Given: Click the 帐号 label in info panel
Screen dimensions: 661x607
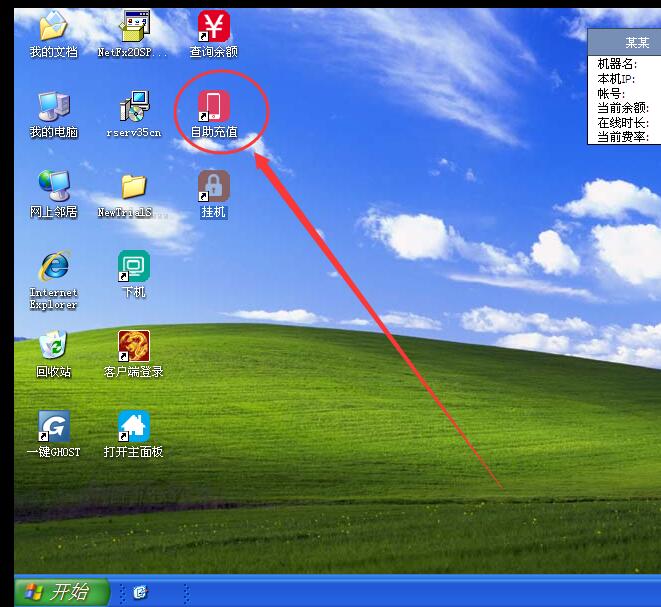Looking at the screenshot, I should coord(611,94).
